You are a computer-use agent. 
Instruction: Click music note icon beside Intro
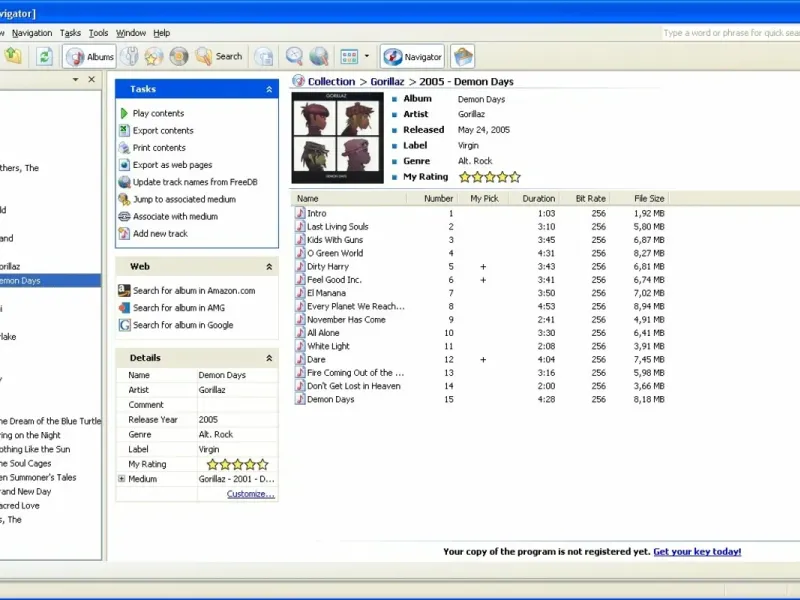point(301,213)
